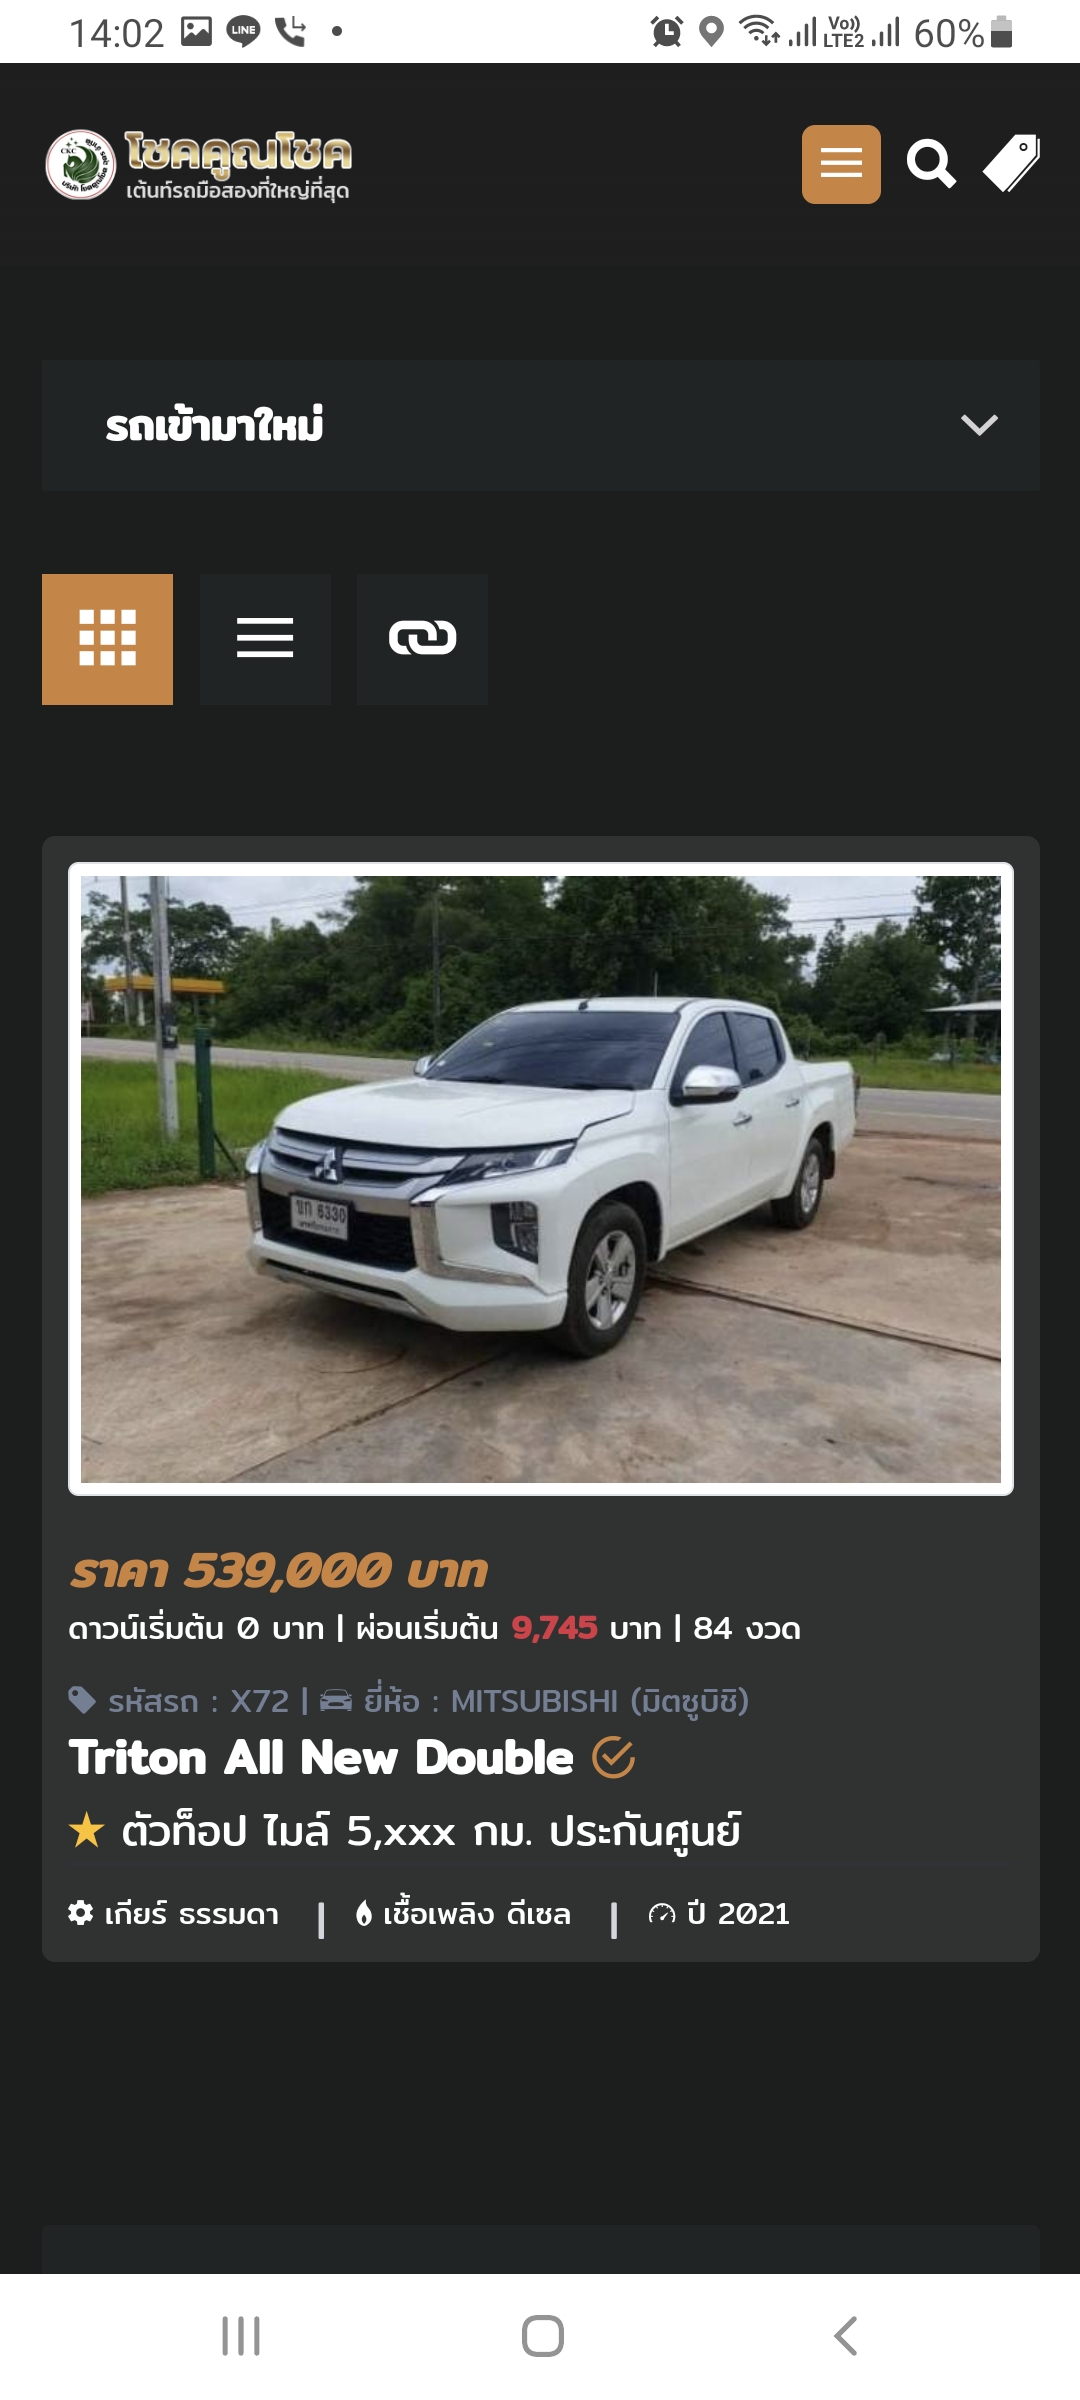Viewport: 1080px width, 2400px height.
Task: Switch to grid view layout
Action: pyautogui.click(x=107, y=639)
